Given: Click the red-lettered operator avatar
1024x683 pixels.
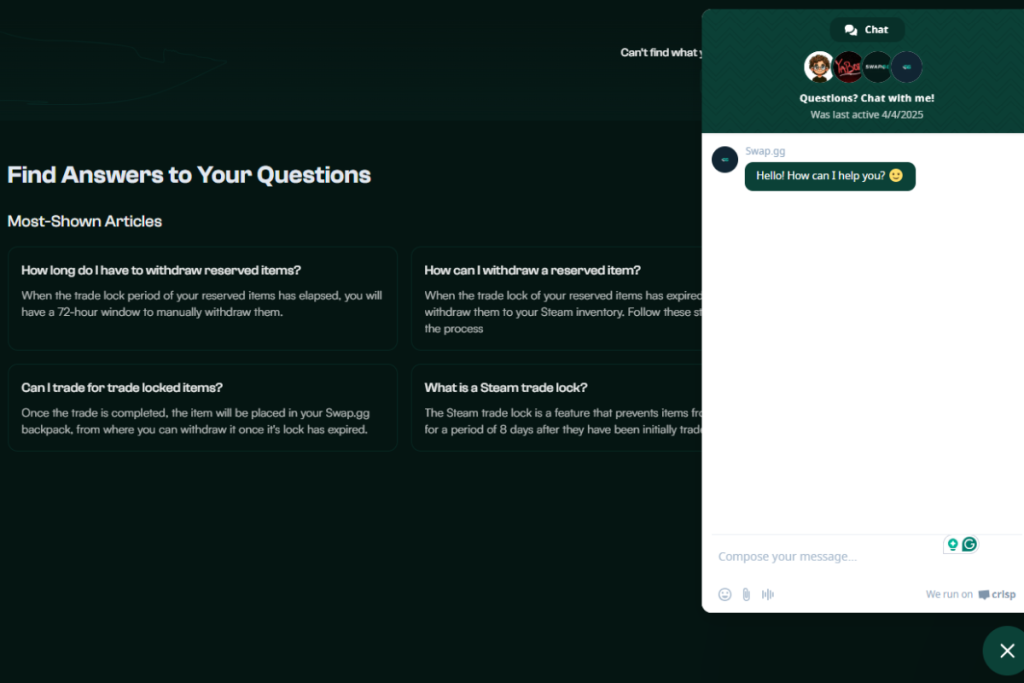Looking at the screenshot, I should click(848, 67).
